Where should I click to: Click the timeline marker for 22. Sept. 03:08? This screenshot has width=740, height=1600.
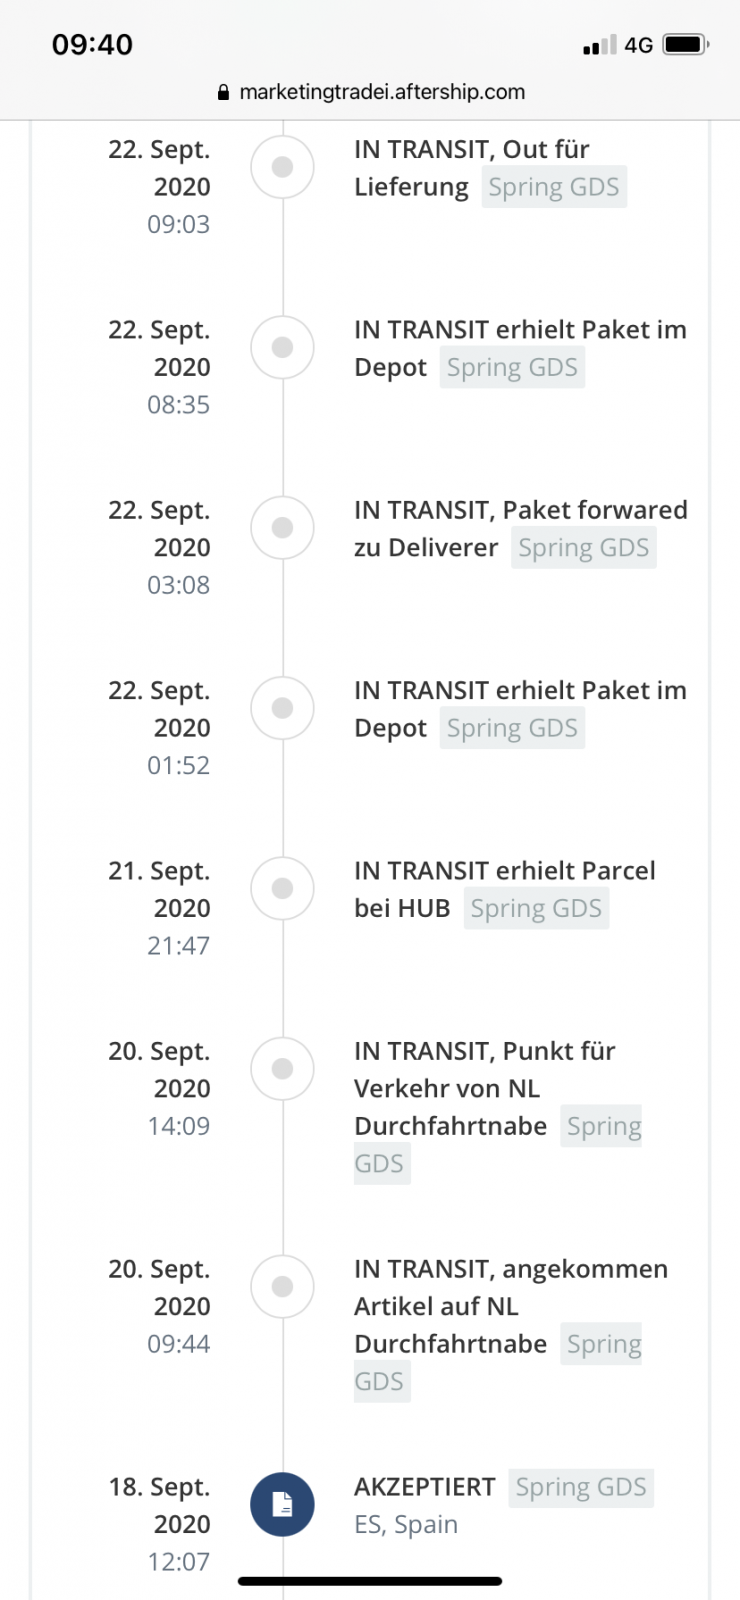[x=282, y=528]
